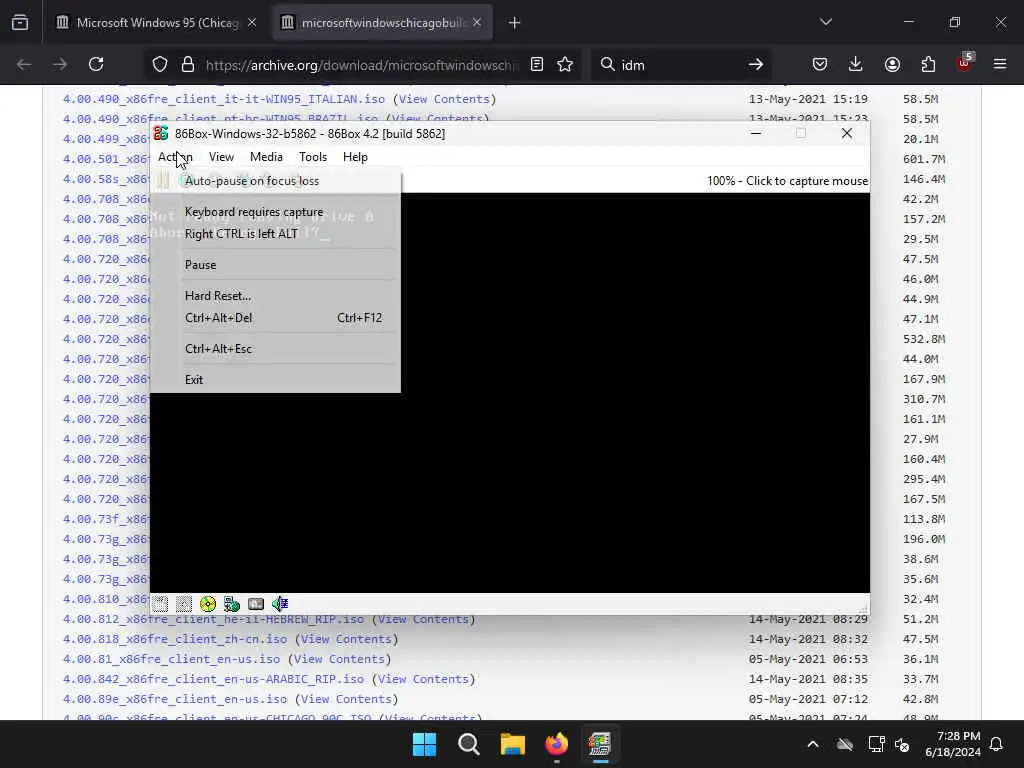Switch to Firefox on the taskbar
The height and width of the screenshot is (768, 1024).
point(556,744)
